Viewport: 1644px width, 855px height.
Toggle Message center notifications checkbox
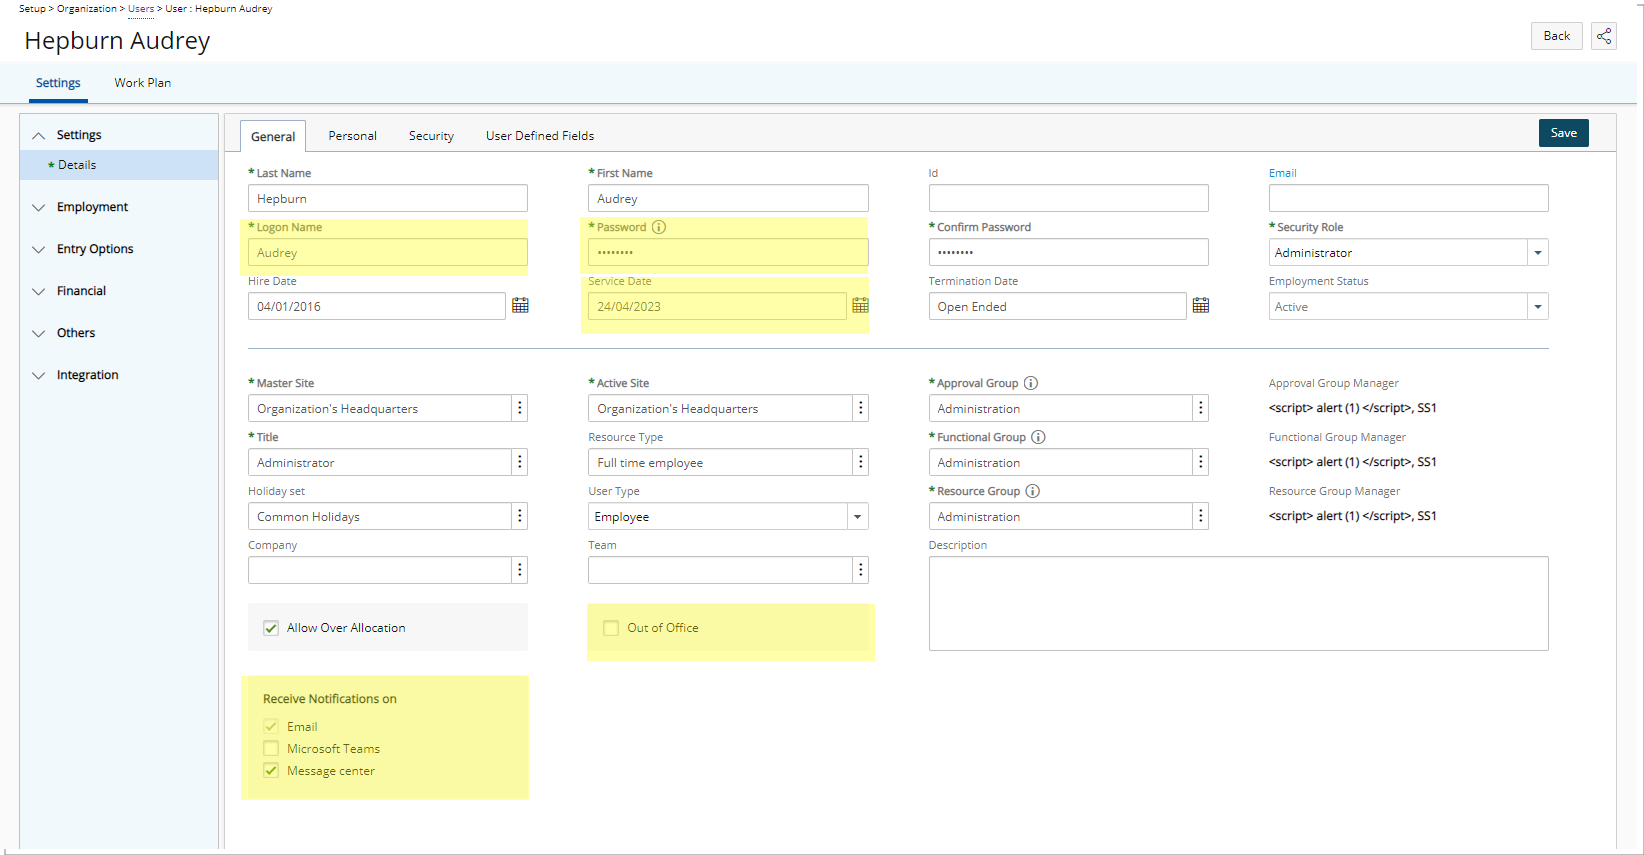click(x=271, y=771)
